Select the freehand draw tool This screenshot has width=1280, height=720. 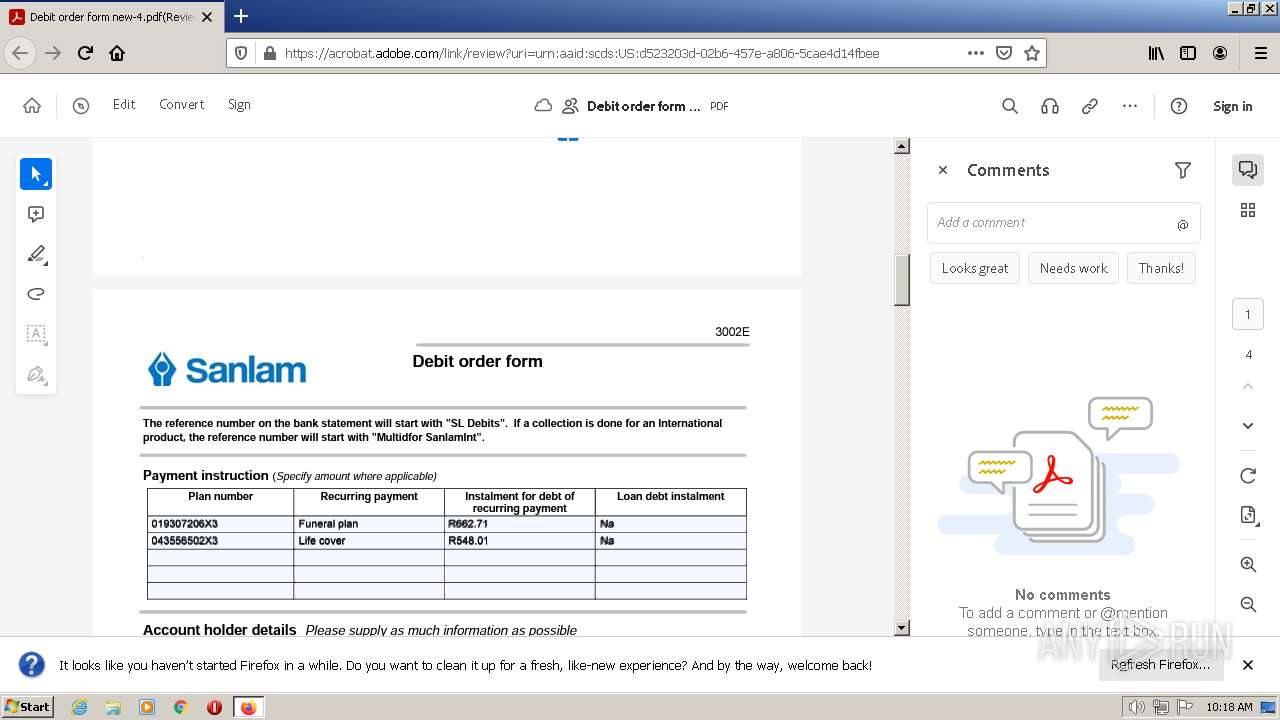coord(36,294)
